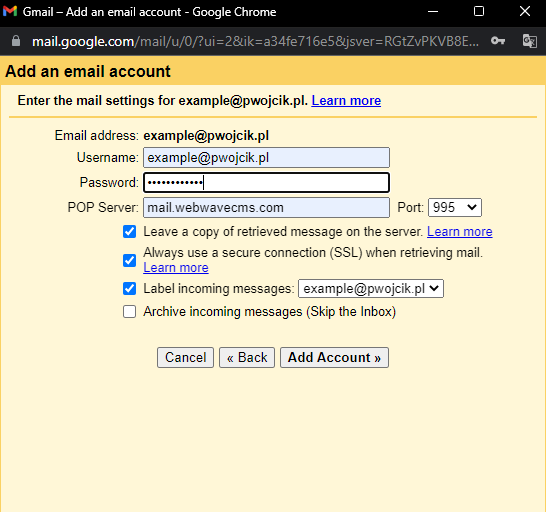The image size is (546, 512).
Task: Click the bold example@pwojcik.pl email address text
Action: pyautogui.click(x=206, y=135)
